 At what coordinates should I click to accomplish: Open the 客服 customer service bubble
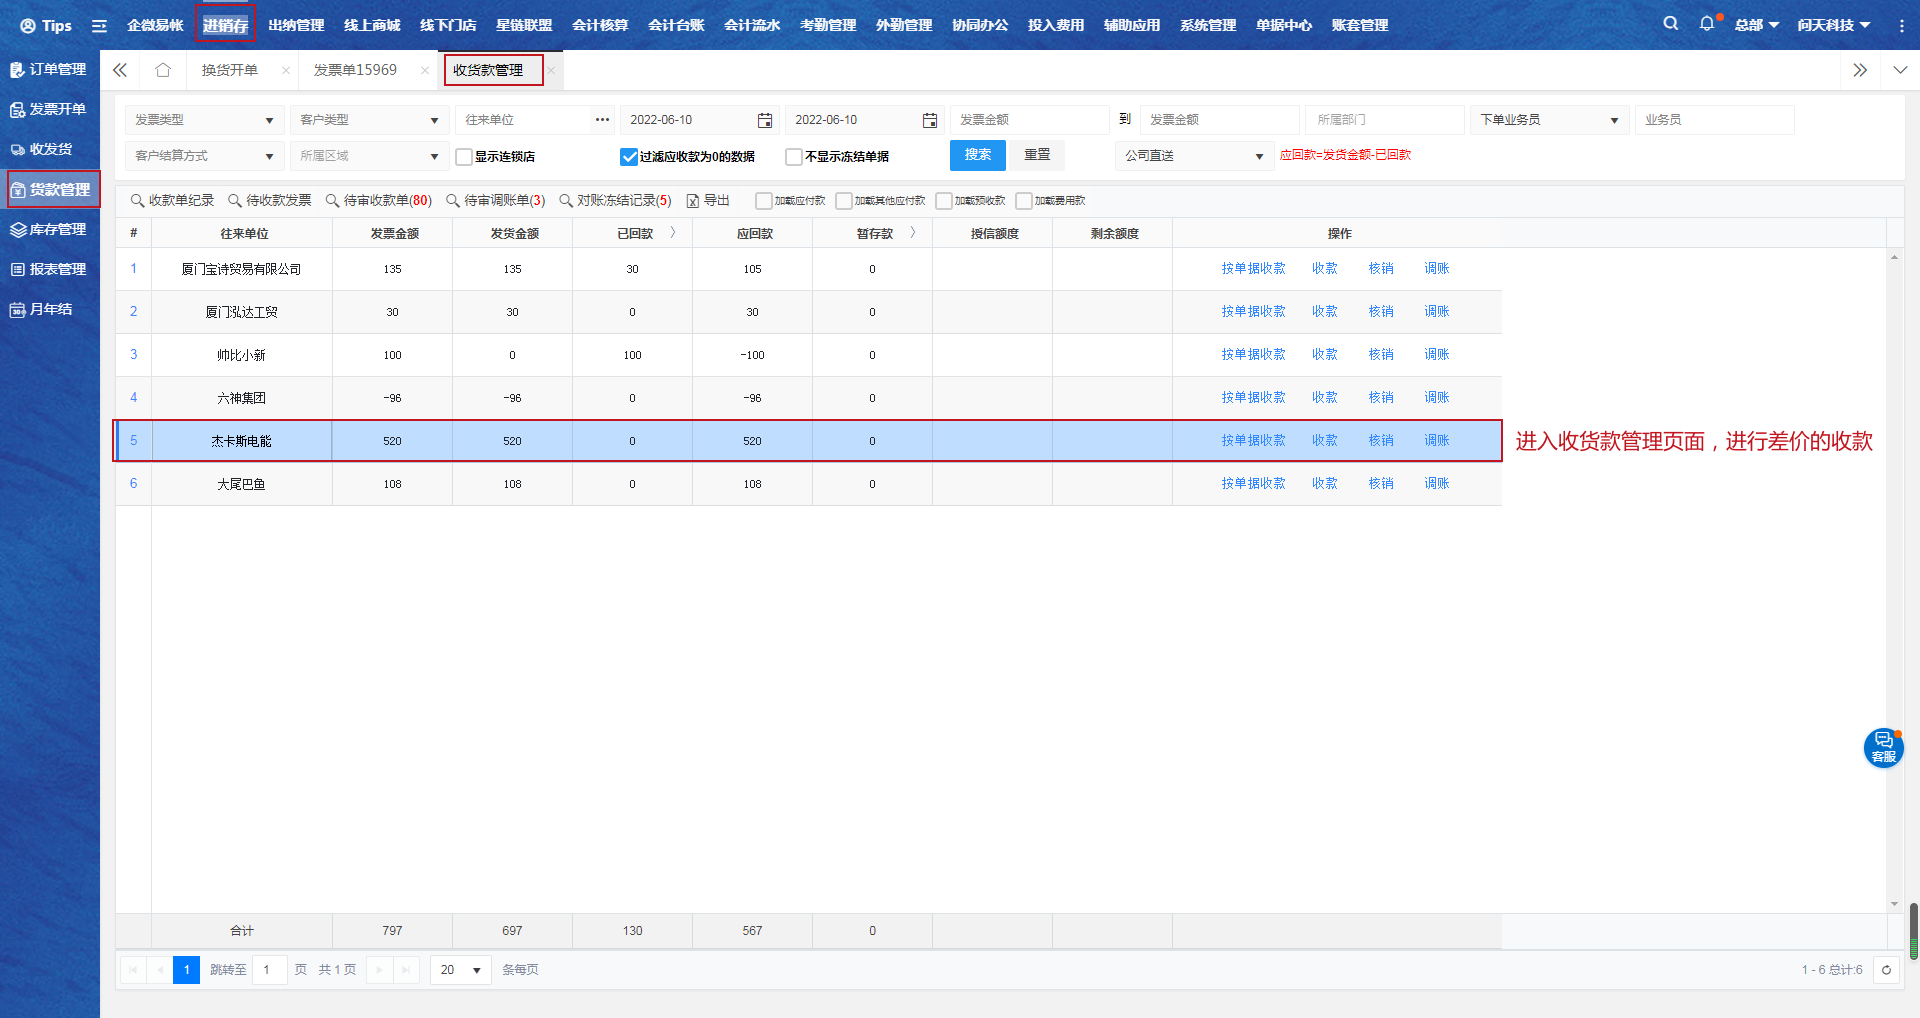click(x=1883, y=748)
